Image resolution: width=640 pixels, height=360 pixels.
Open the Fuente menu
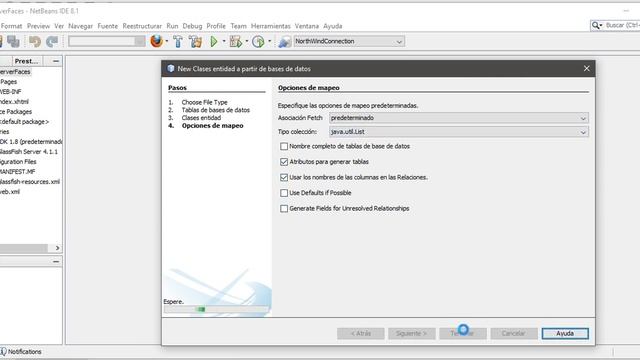click(x=107, y=26)
